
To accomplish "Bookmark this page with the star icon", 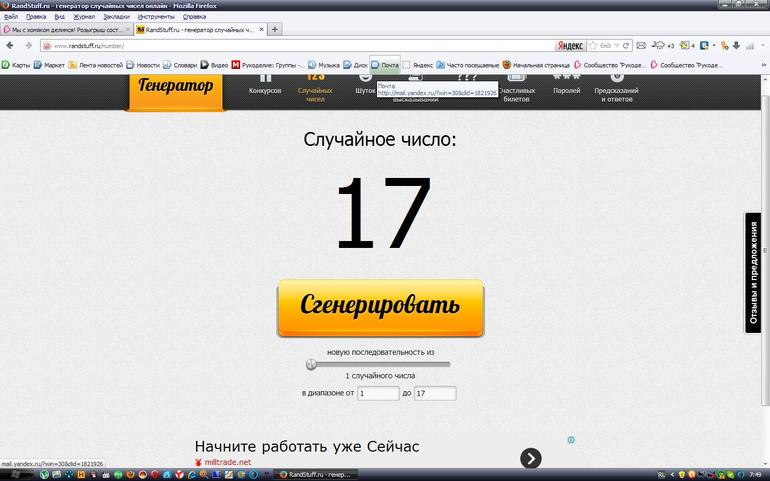I will tap(593, 46).
